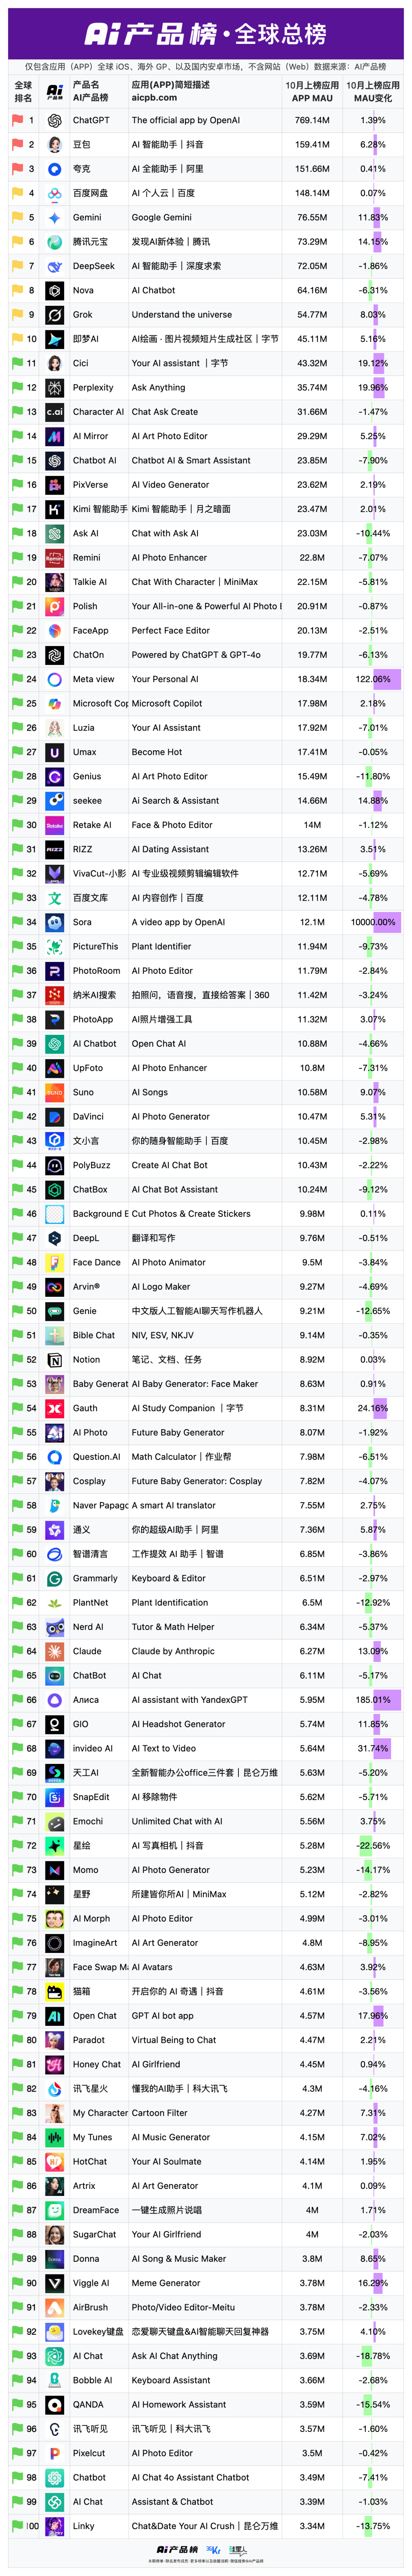Select the Suno app icon
The width and height of the screenshot is (412, 2576).
55,1092
